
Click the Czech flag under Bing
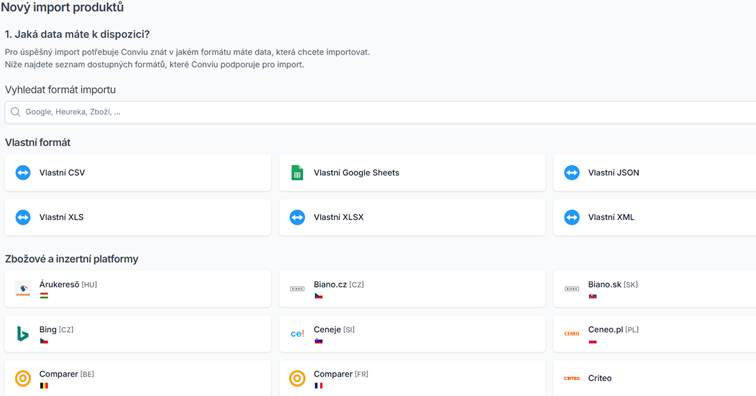point(44,341)
